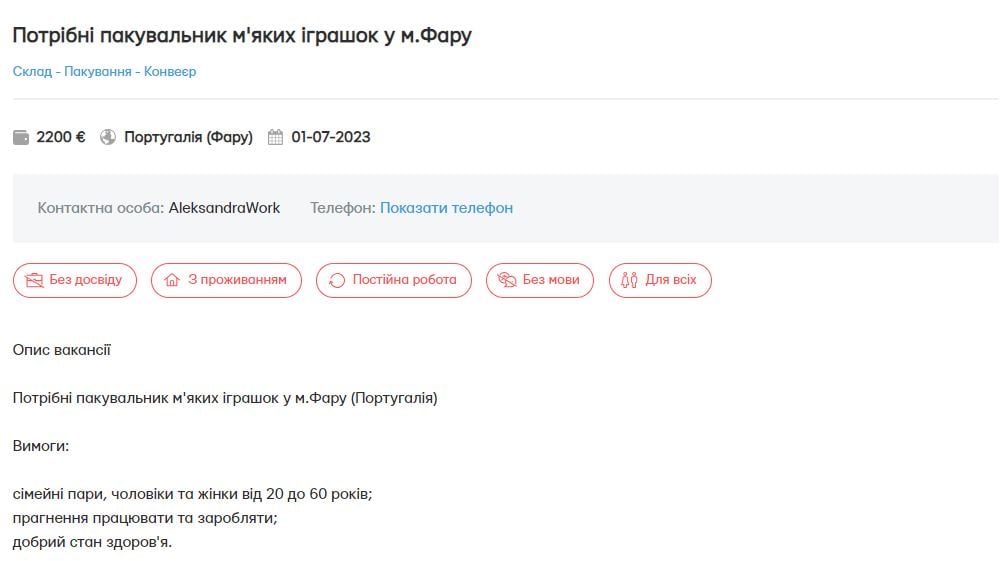Reveal phone via Показати телефон link
This screenshot has width=1005, height=561.
(446, 208)
